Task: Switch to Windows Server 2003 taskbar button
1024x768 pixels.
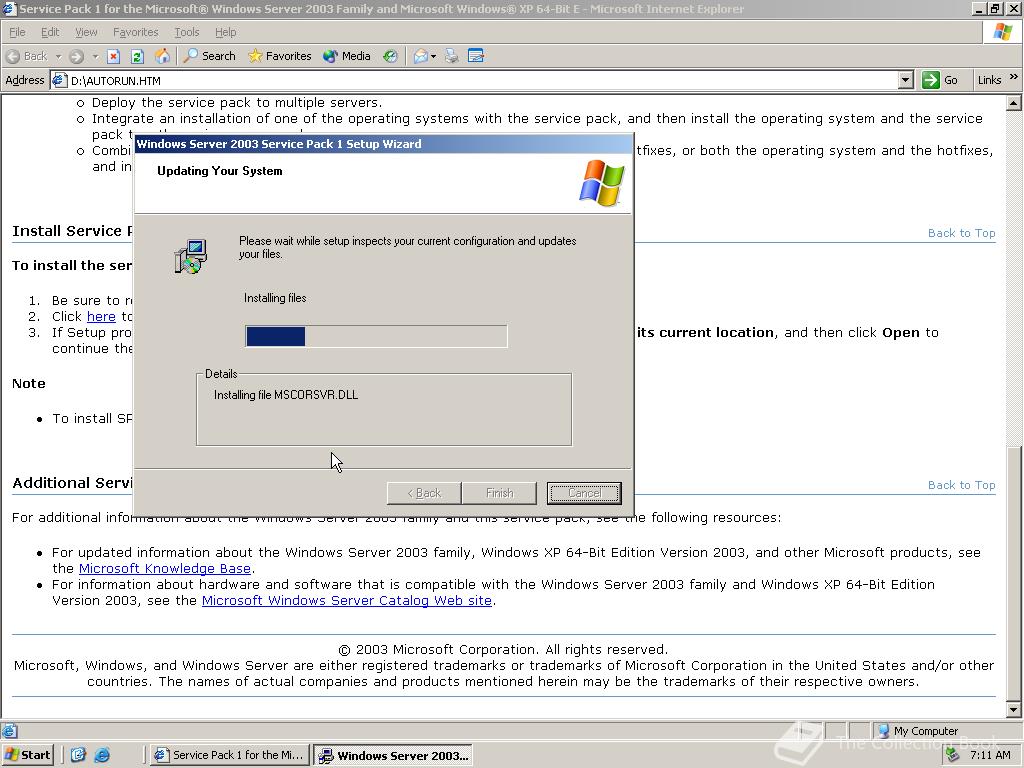Action: point(393,756)
